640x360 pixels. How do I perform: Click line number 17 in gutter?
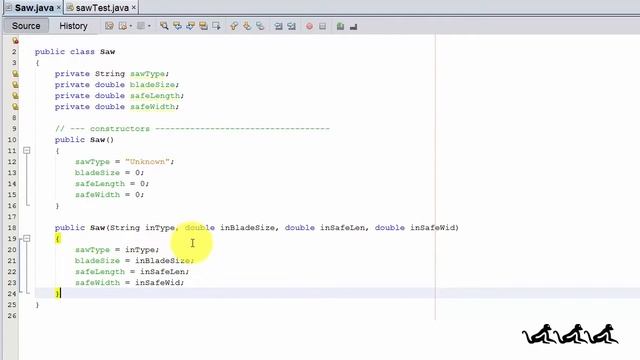click(12, 216)
